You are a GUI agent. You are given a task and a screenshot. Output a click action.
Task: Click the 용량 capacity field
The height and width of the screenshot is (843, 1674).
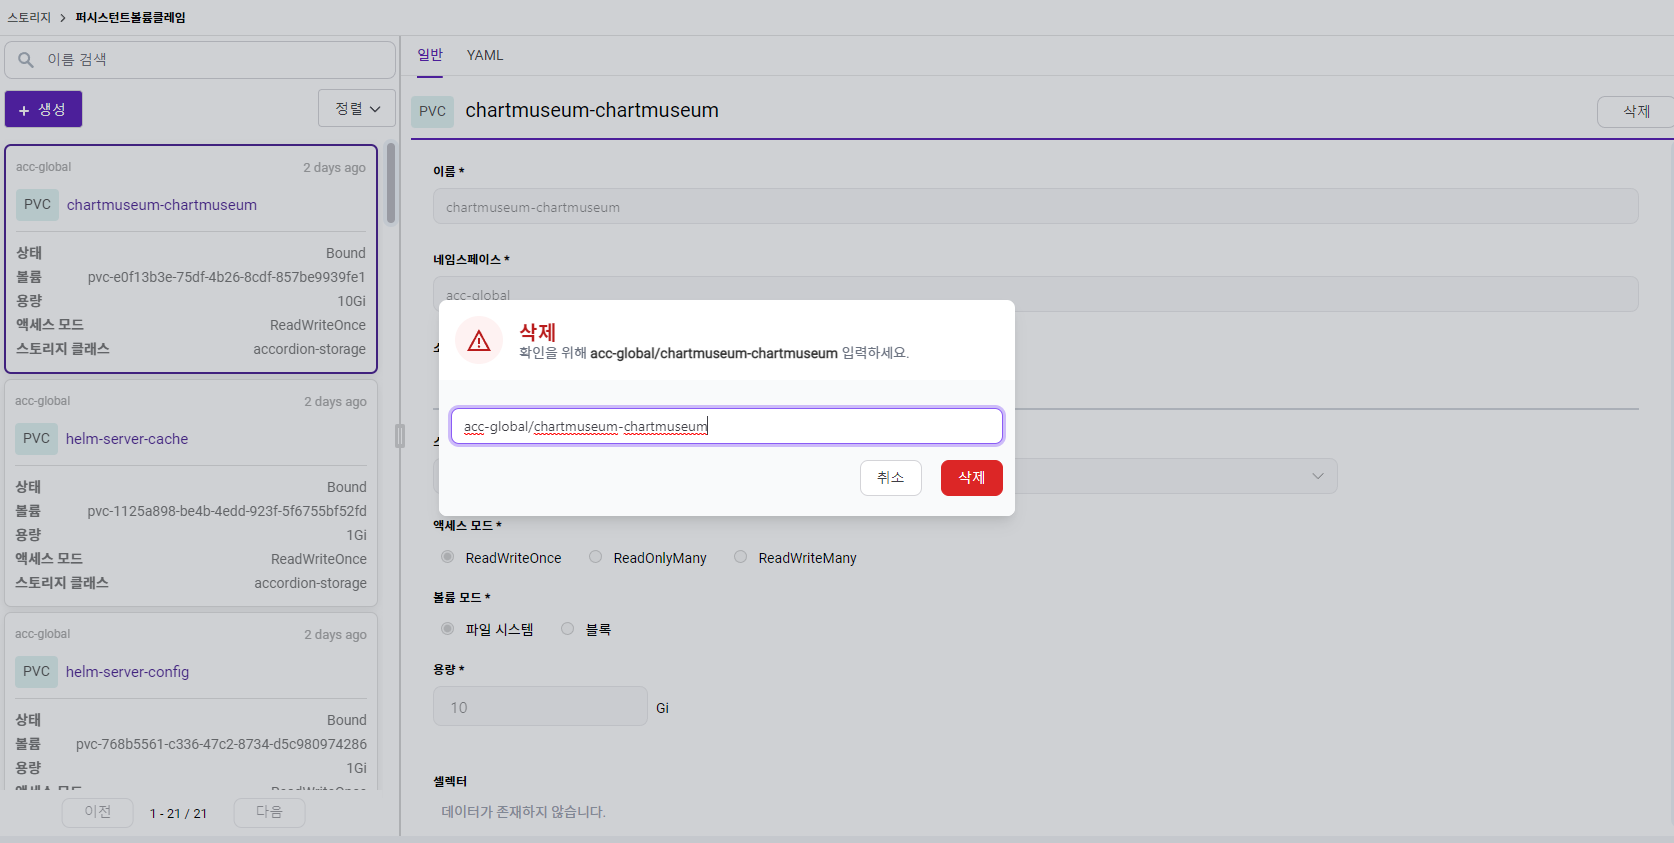tap(540, 706)
